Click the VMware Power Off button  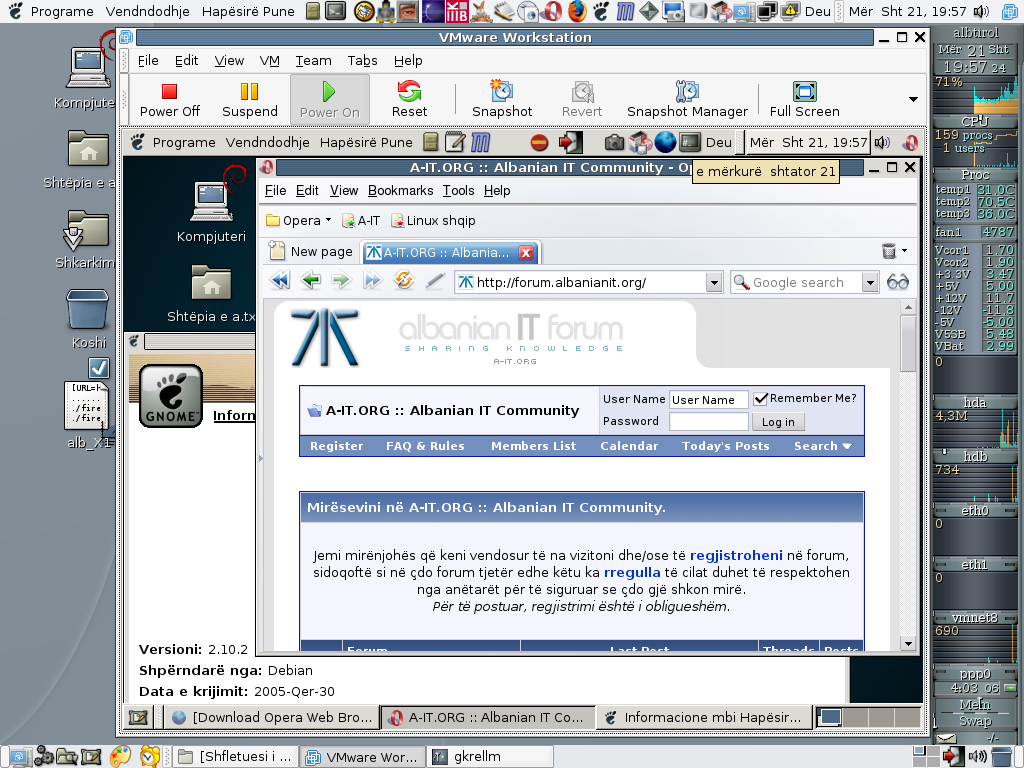pyautogui.click(x=170, y=99)
